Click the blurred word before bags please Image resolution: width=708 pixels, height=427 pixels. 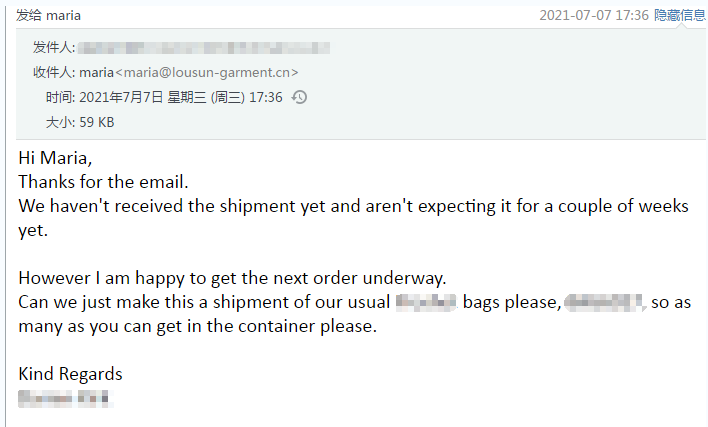coord(426,302)
